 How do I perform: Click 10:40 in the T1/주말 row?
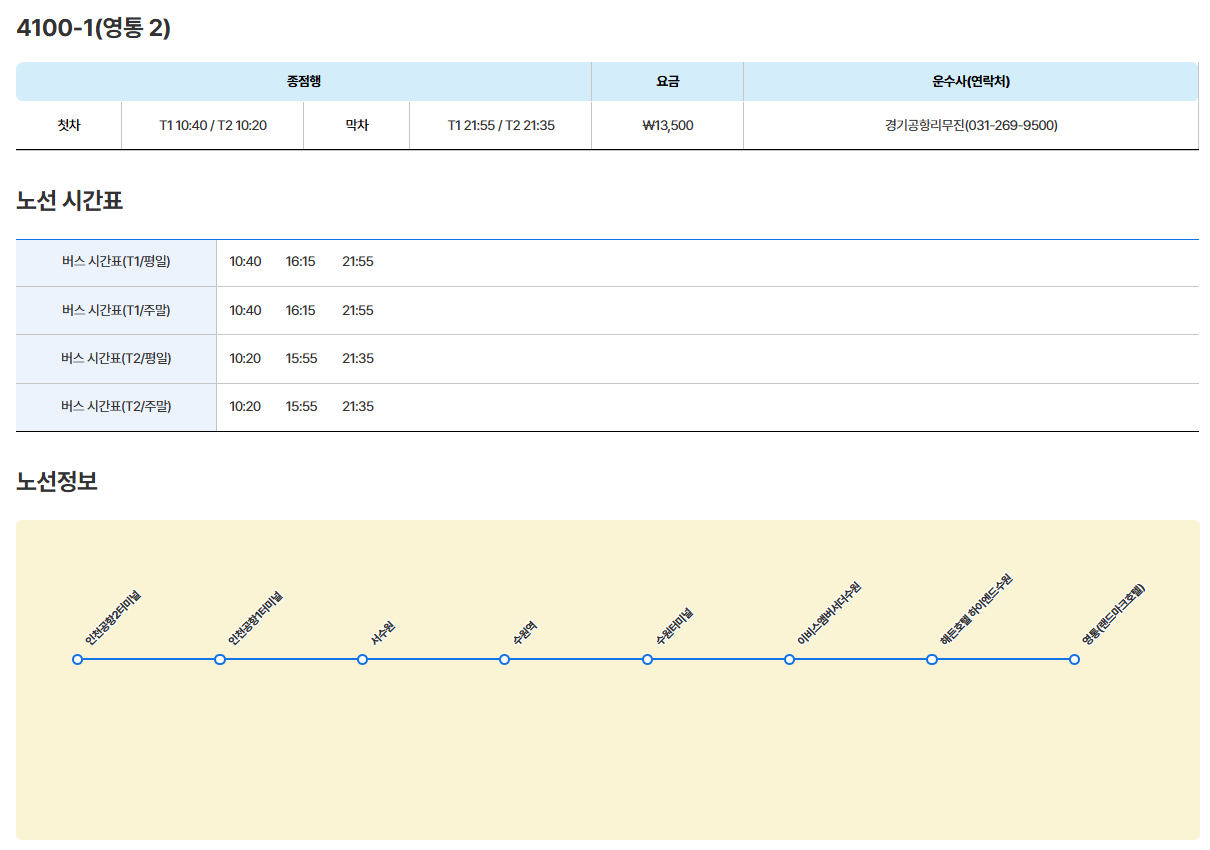click(245, 310)
